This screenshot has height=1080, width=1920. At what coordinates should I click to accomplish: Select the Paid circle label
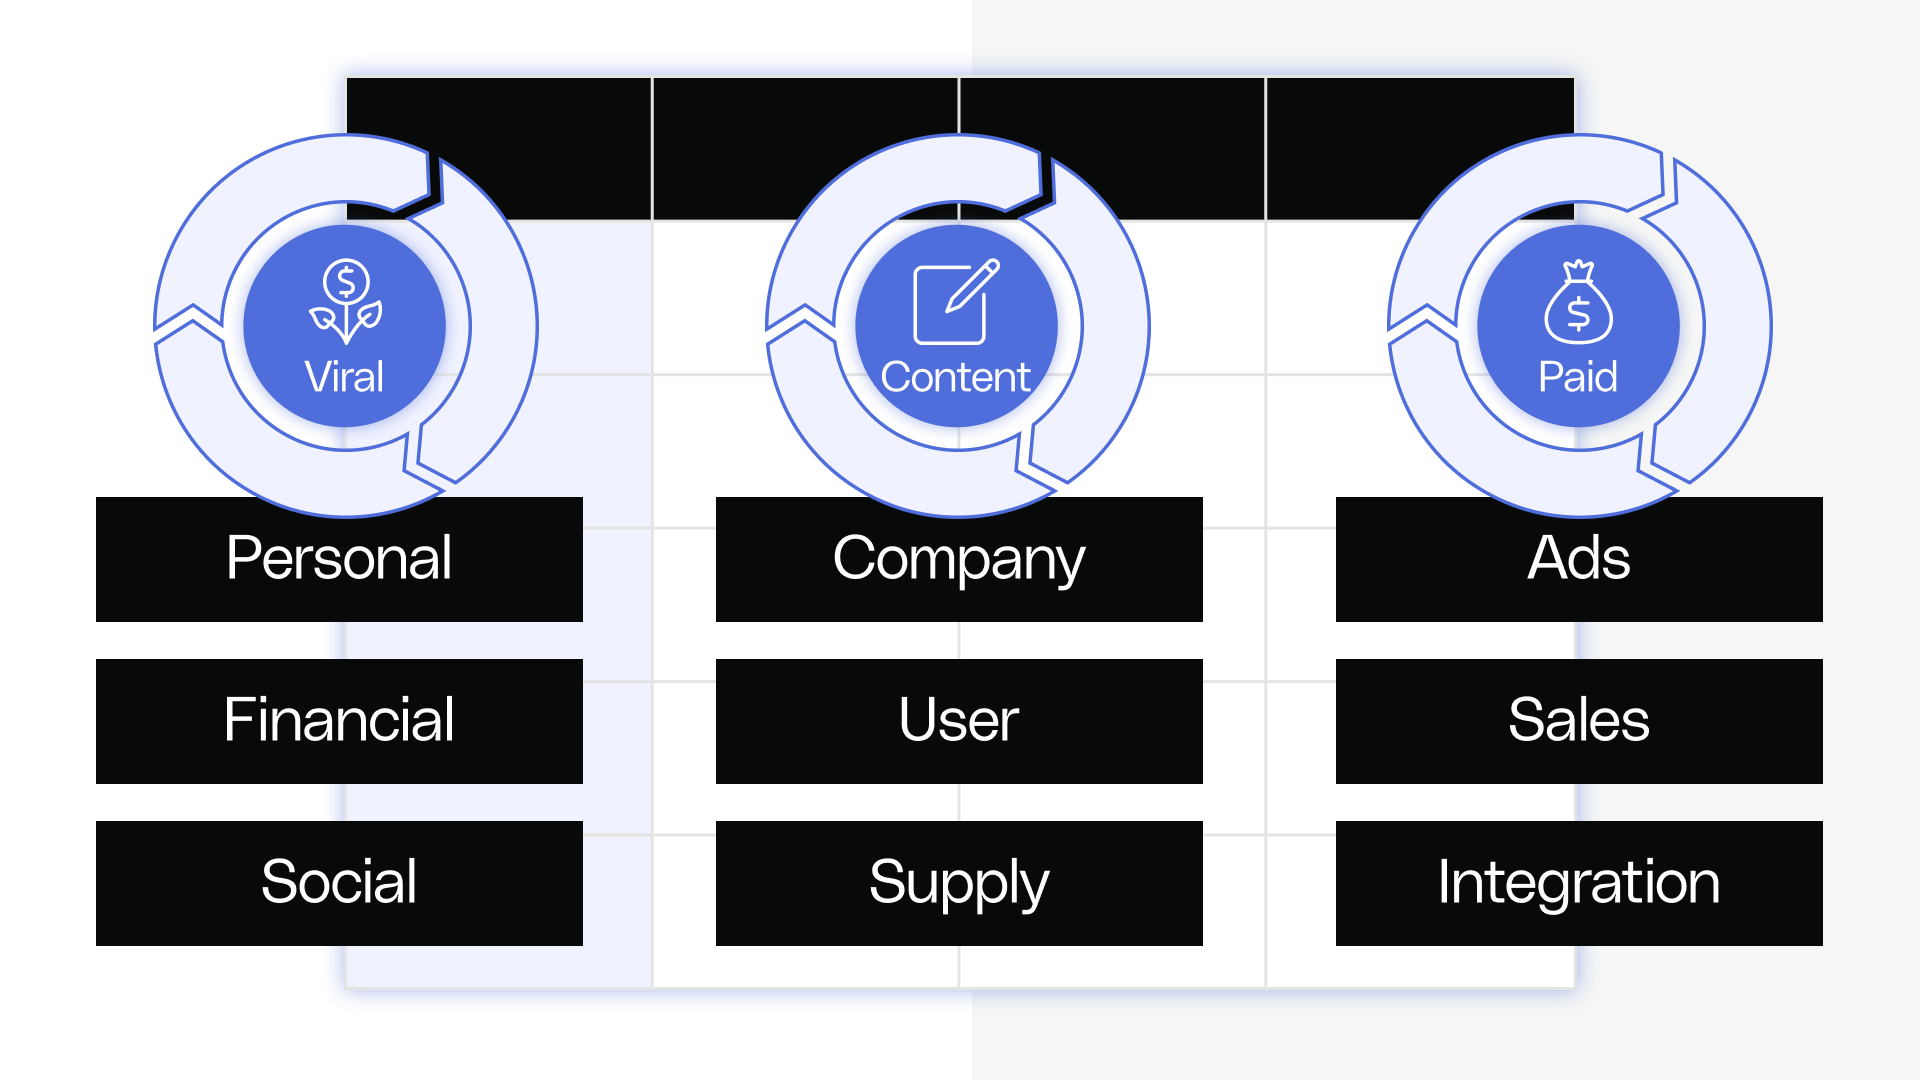click(1577, 377)
